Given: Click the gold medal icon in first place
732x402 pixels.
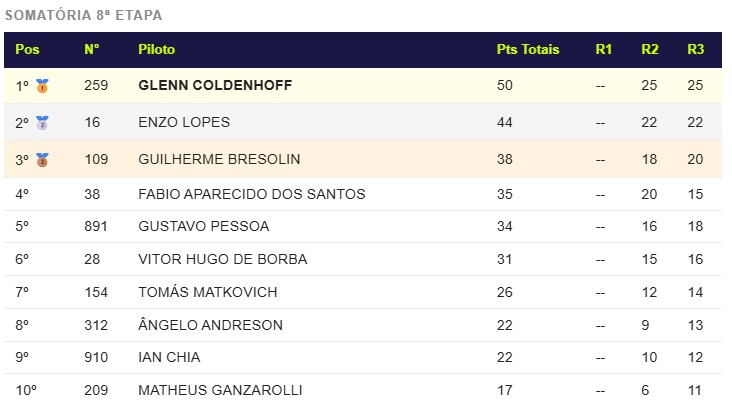Looking at the screenshot, I should click(x=42, y=86).
